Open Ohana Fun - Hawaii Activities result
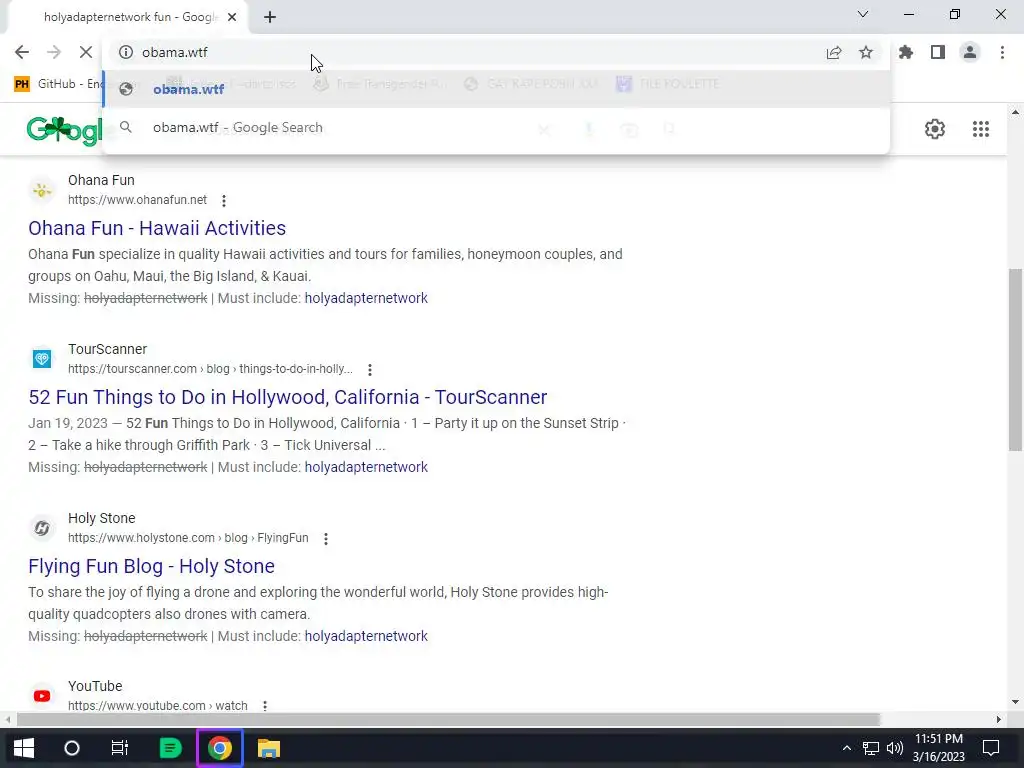The image size is (1024, 768). [x=157, y=228]
